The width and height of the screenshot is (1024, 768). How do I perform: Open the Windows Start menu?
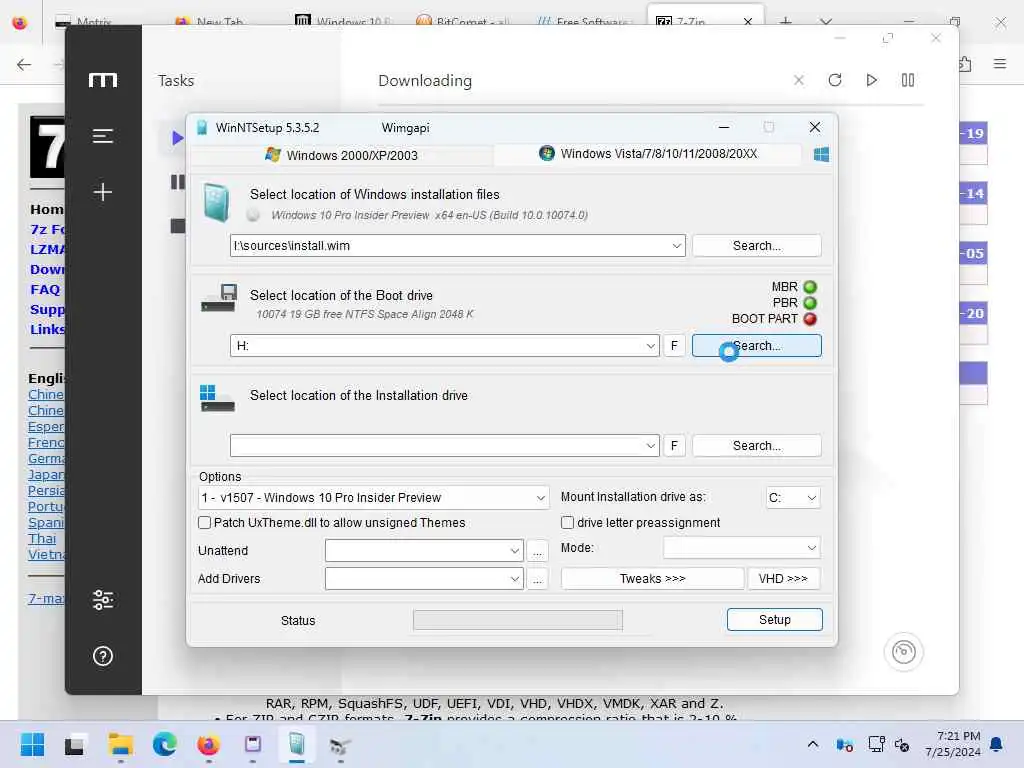click(x=32, y=744)
